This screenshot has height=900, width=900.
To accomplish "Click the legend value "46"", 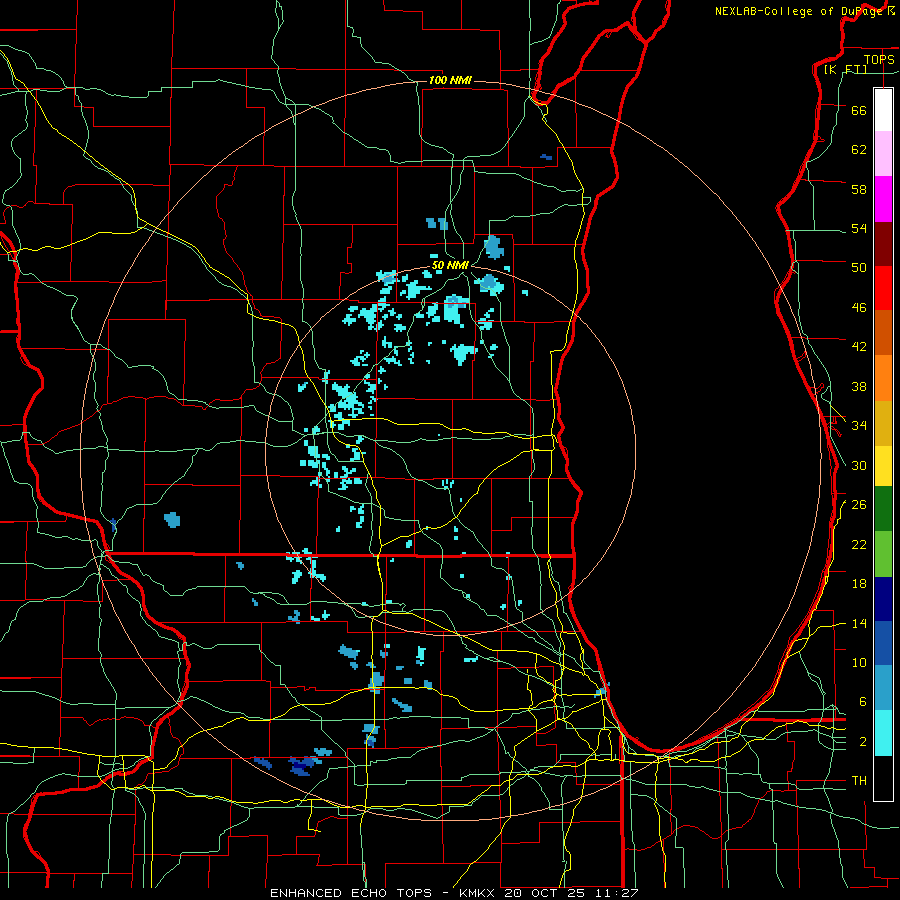I will [859, 308].
